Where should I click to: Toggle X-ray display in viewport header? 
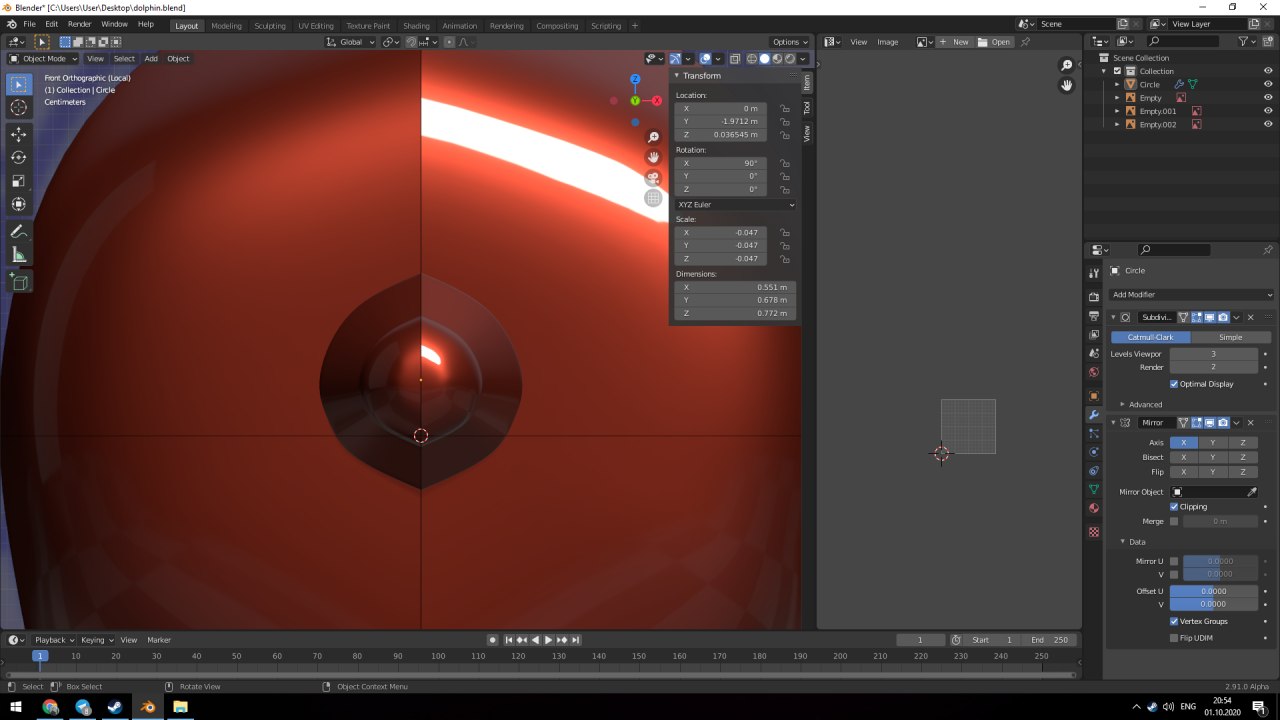pyautogui.click(x=735, y=59)
